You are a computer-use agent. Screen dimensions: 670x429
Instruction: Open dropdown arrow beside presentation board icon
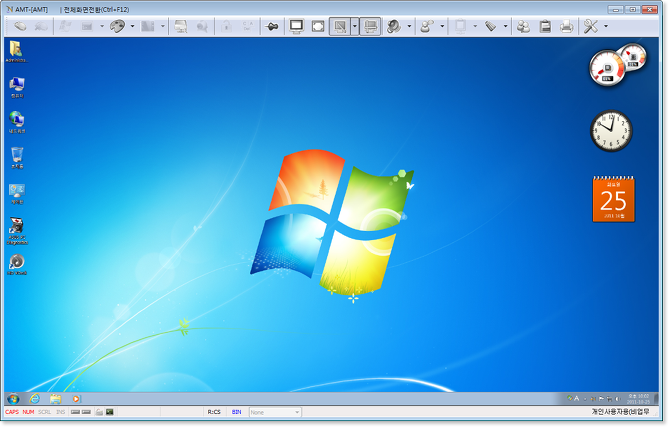pos(475,26)
